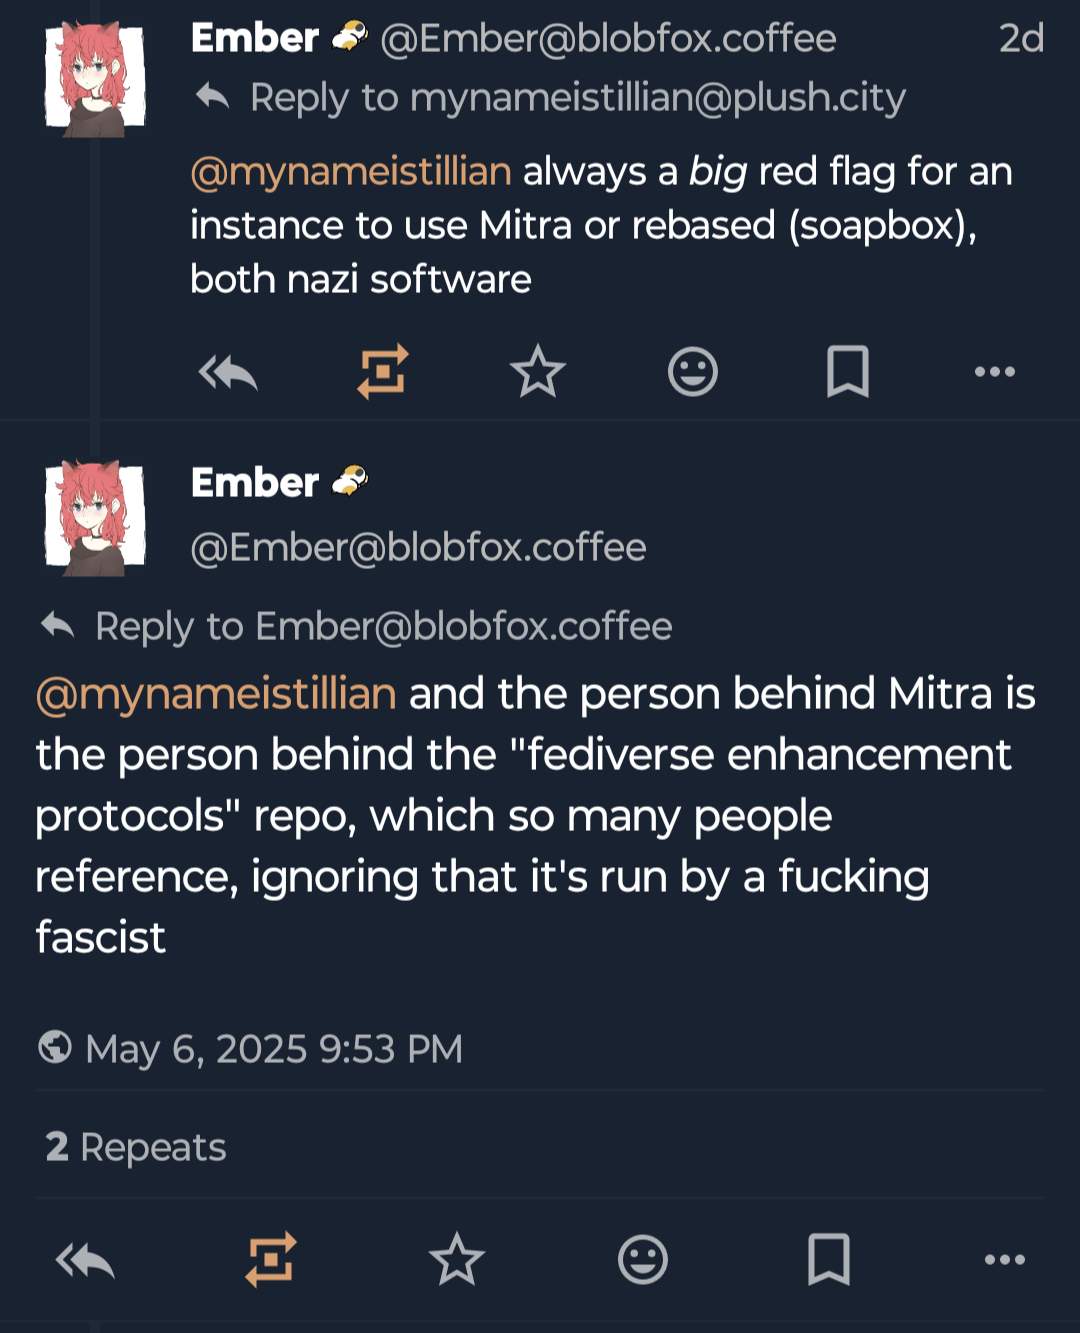Add emoji reaction to top post
1080x1333 pixels.
coord(692,372)
